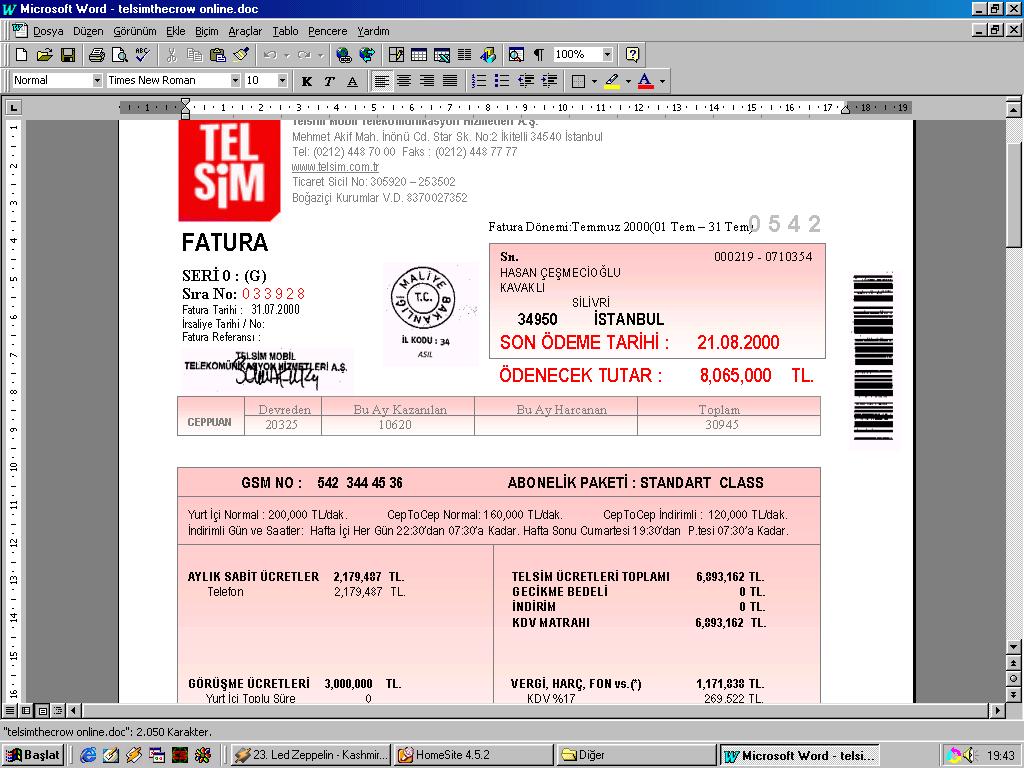This screenshot has height=768, width=1024.
Task: Insert a table using the toolbar icon
Action: click(x=418, y=55)
